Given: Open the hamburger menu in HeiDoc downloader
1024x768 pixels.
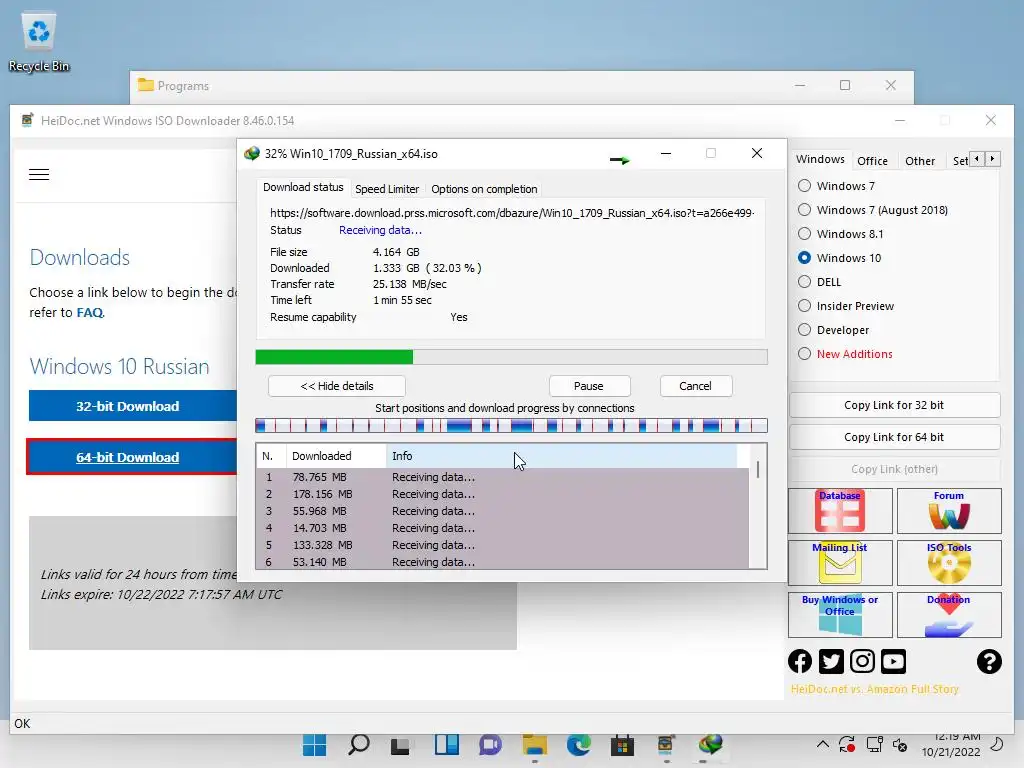Looking at the screenshot, I should tap(39, 174).
